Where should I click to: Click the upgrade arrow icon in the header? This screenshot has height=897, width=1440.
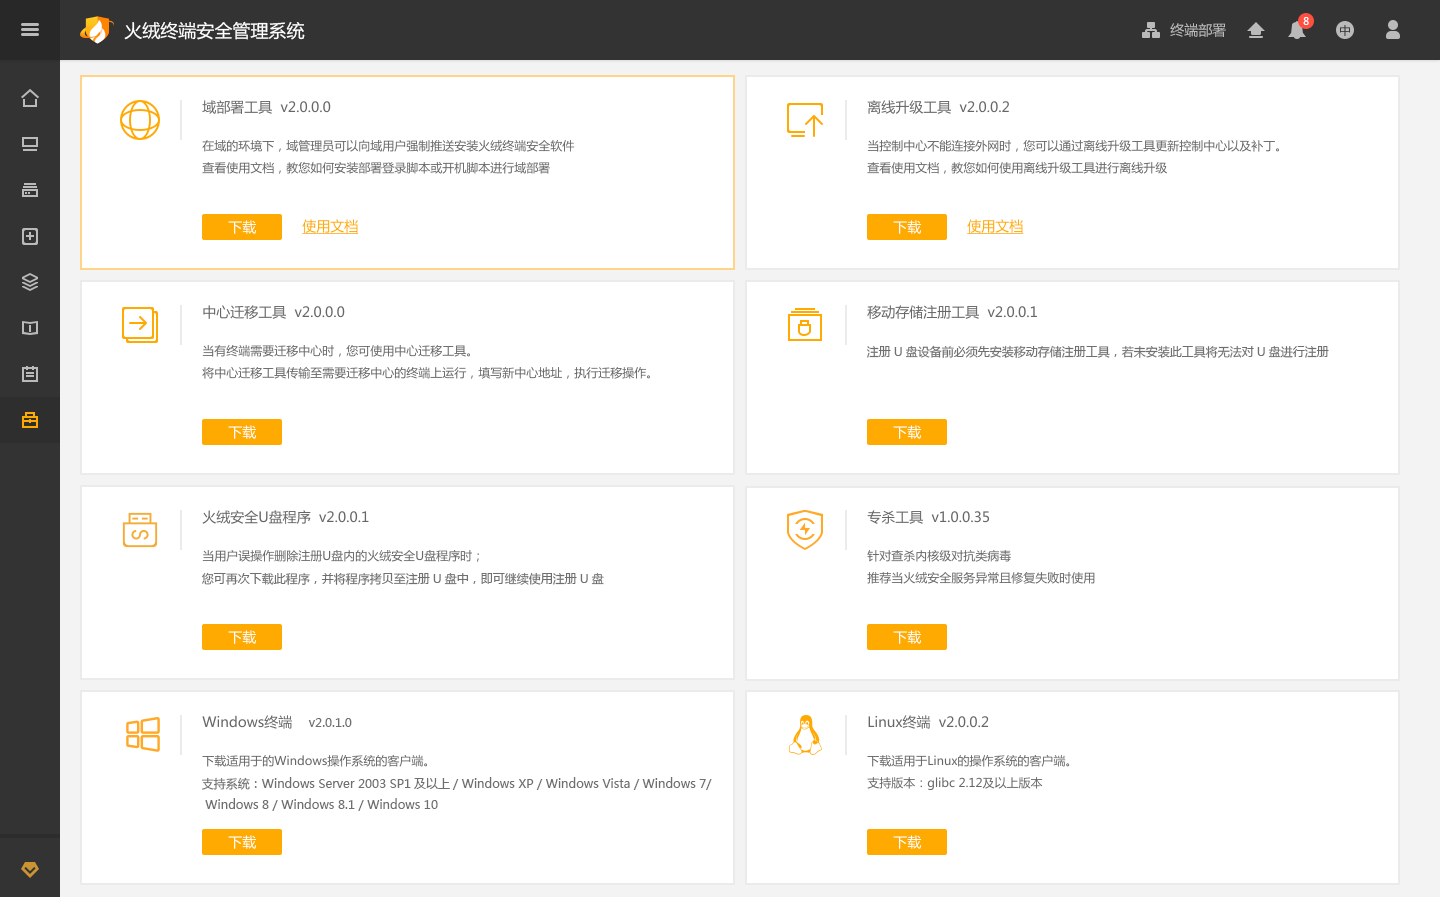click(x=1256, y=30)
